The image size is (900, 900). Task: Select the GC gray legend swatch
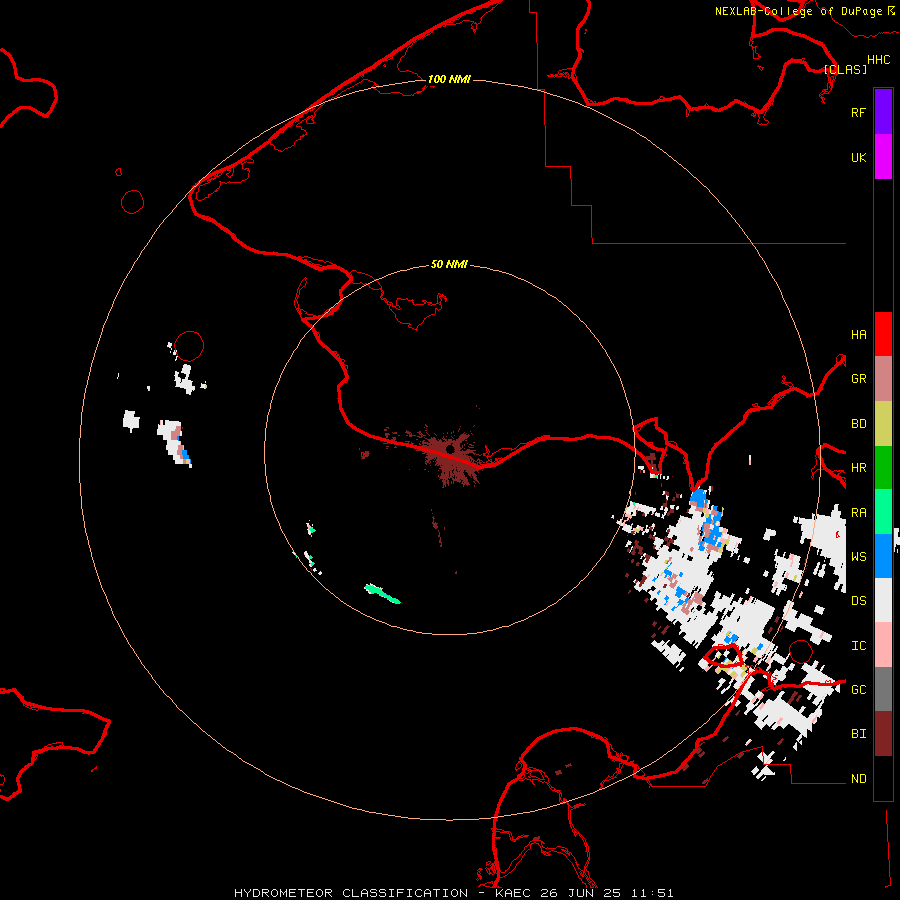point(883,689)
